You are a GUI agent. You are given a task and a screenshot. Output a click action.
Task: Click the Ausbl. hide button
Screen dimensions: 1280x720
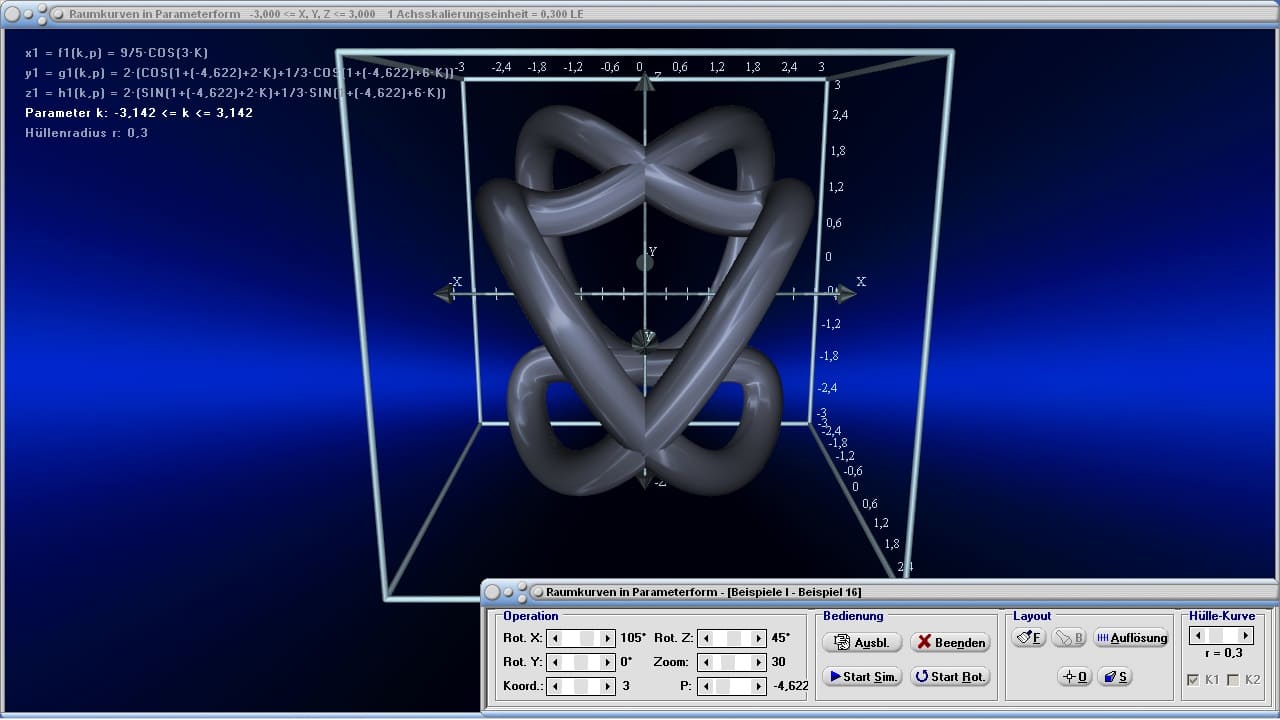[x=862, y=642]
